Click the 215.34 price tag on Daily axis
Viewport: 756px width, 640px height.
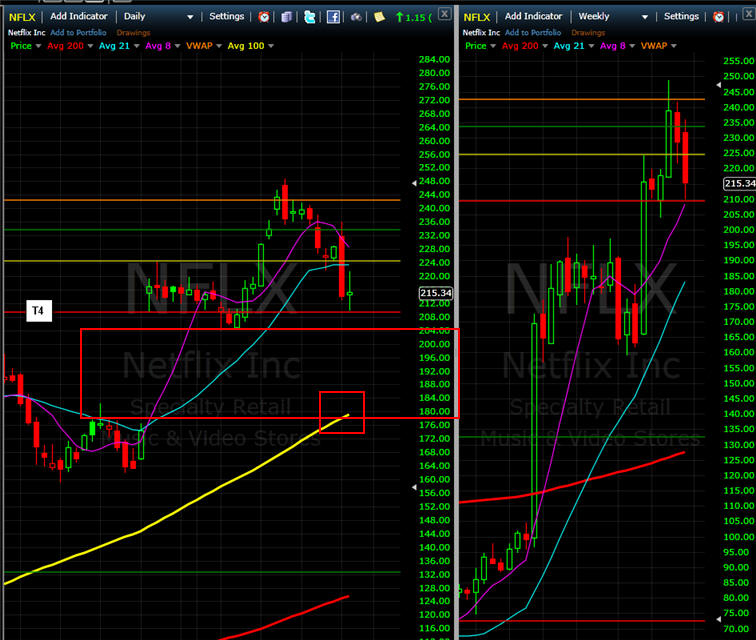(x=435, y=293)
